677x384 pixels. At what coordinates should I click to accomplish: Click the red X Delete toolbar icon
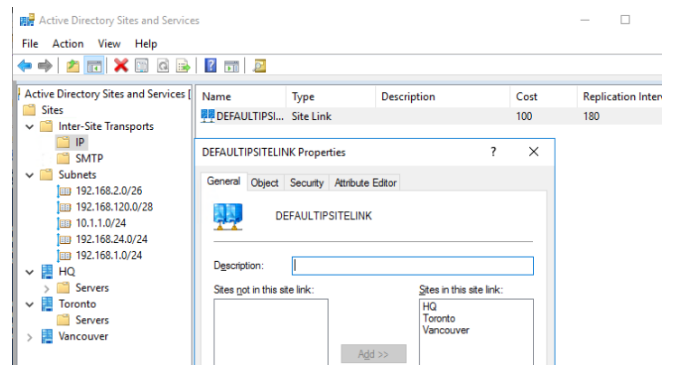(121, 66)
